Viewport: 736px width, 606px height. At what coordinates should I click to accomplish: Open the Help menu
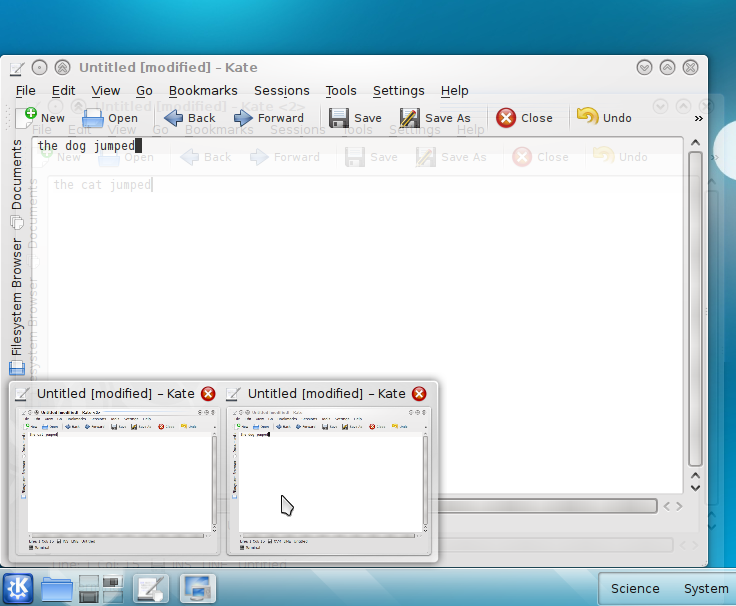454,91
